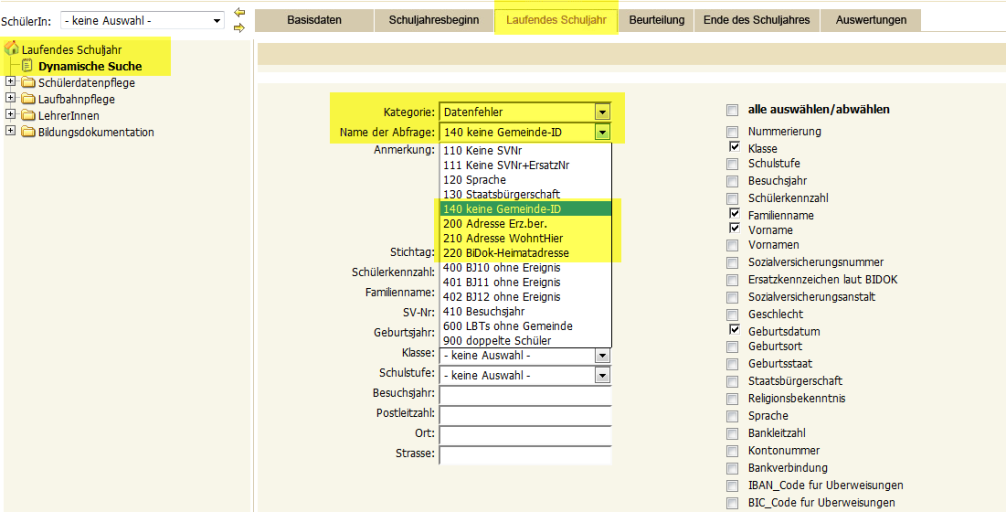
Task: Enable the Nummerierung checkbox
Action: point(732,132)
